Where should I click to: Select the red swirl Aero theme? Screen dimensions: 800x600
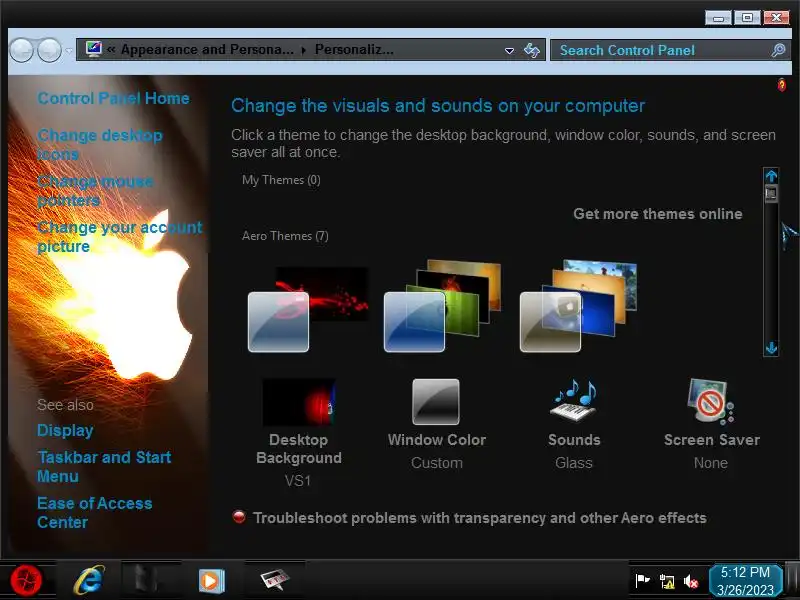308,309
